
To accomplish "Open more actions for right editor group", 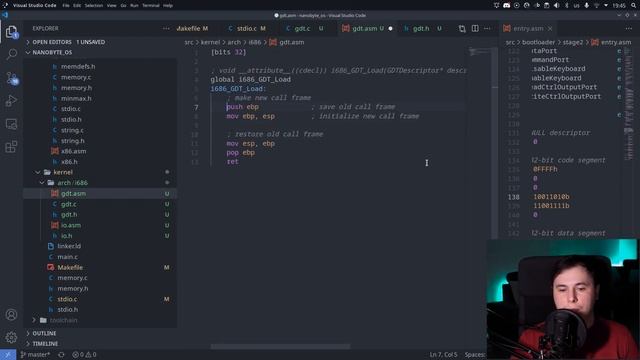I will pos(629,29).
